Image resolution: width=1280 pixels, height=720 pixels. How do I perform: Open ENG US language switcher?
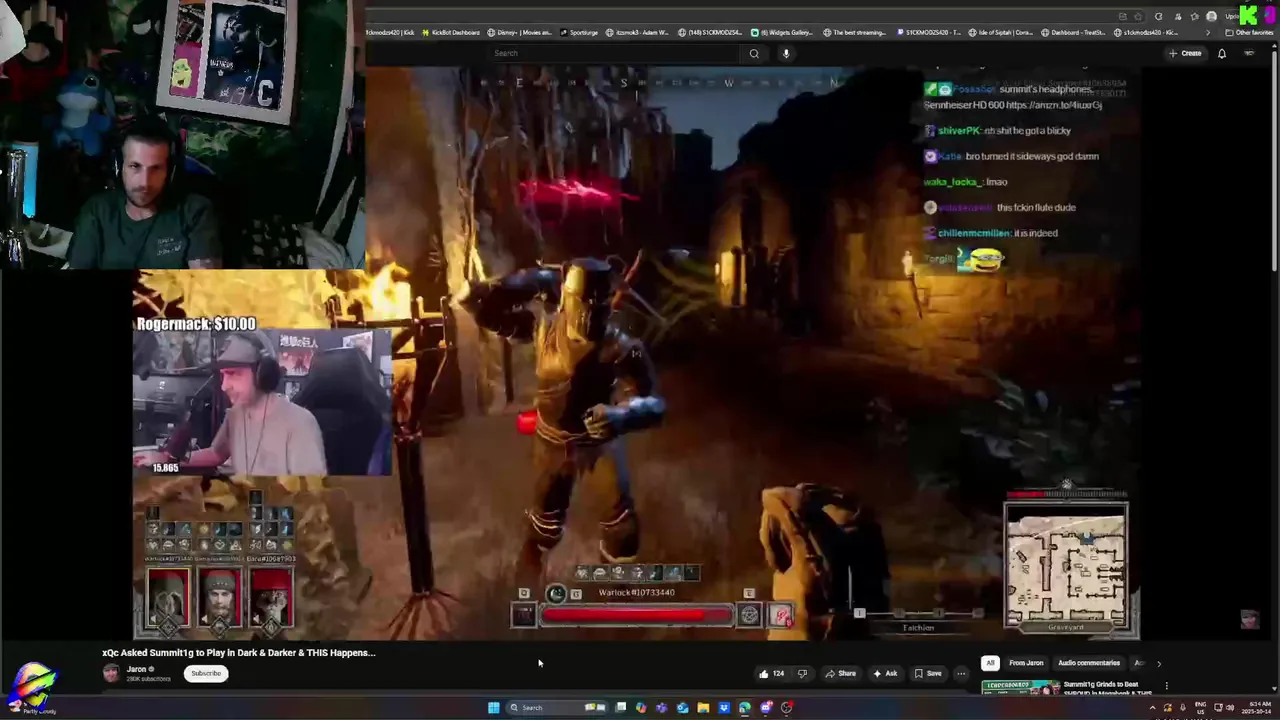(x=1200, y=708)
